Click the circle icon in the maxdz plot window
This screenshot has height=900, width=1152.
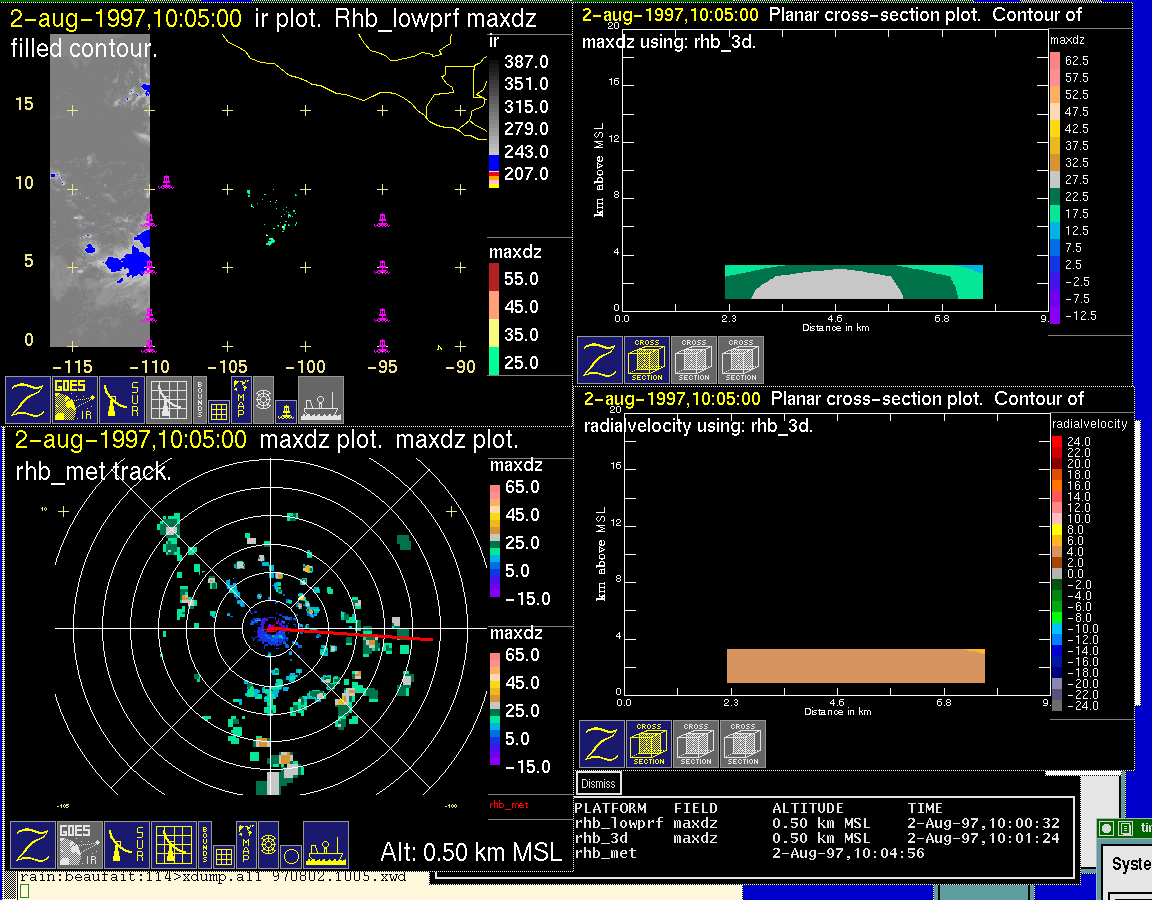pos(289,855)
